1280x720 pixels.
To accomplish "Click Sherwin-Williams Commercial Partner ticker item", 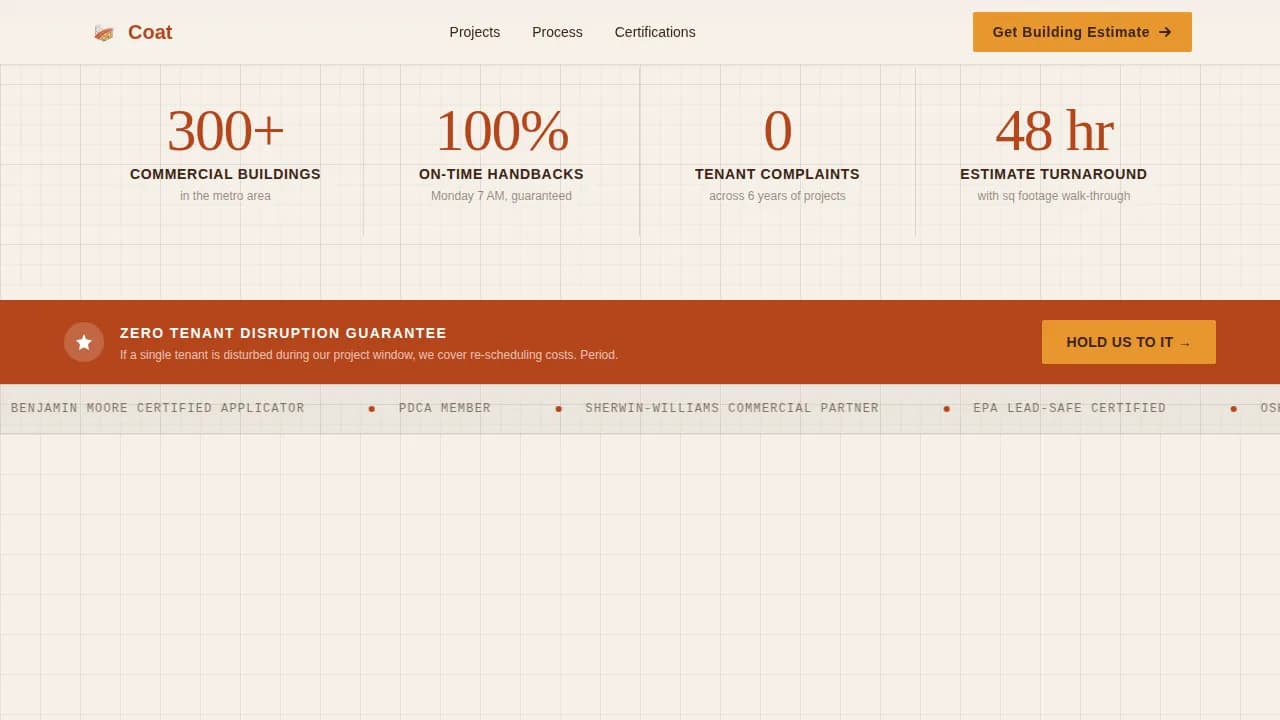I will [732, 408].
